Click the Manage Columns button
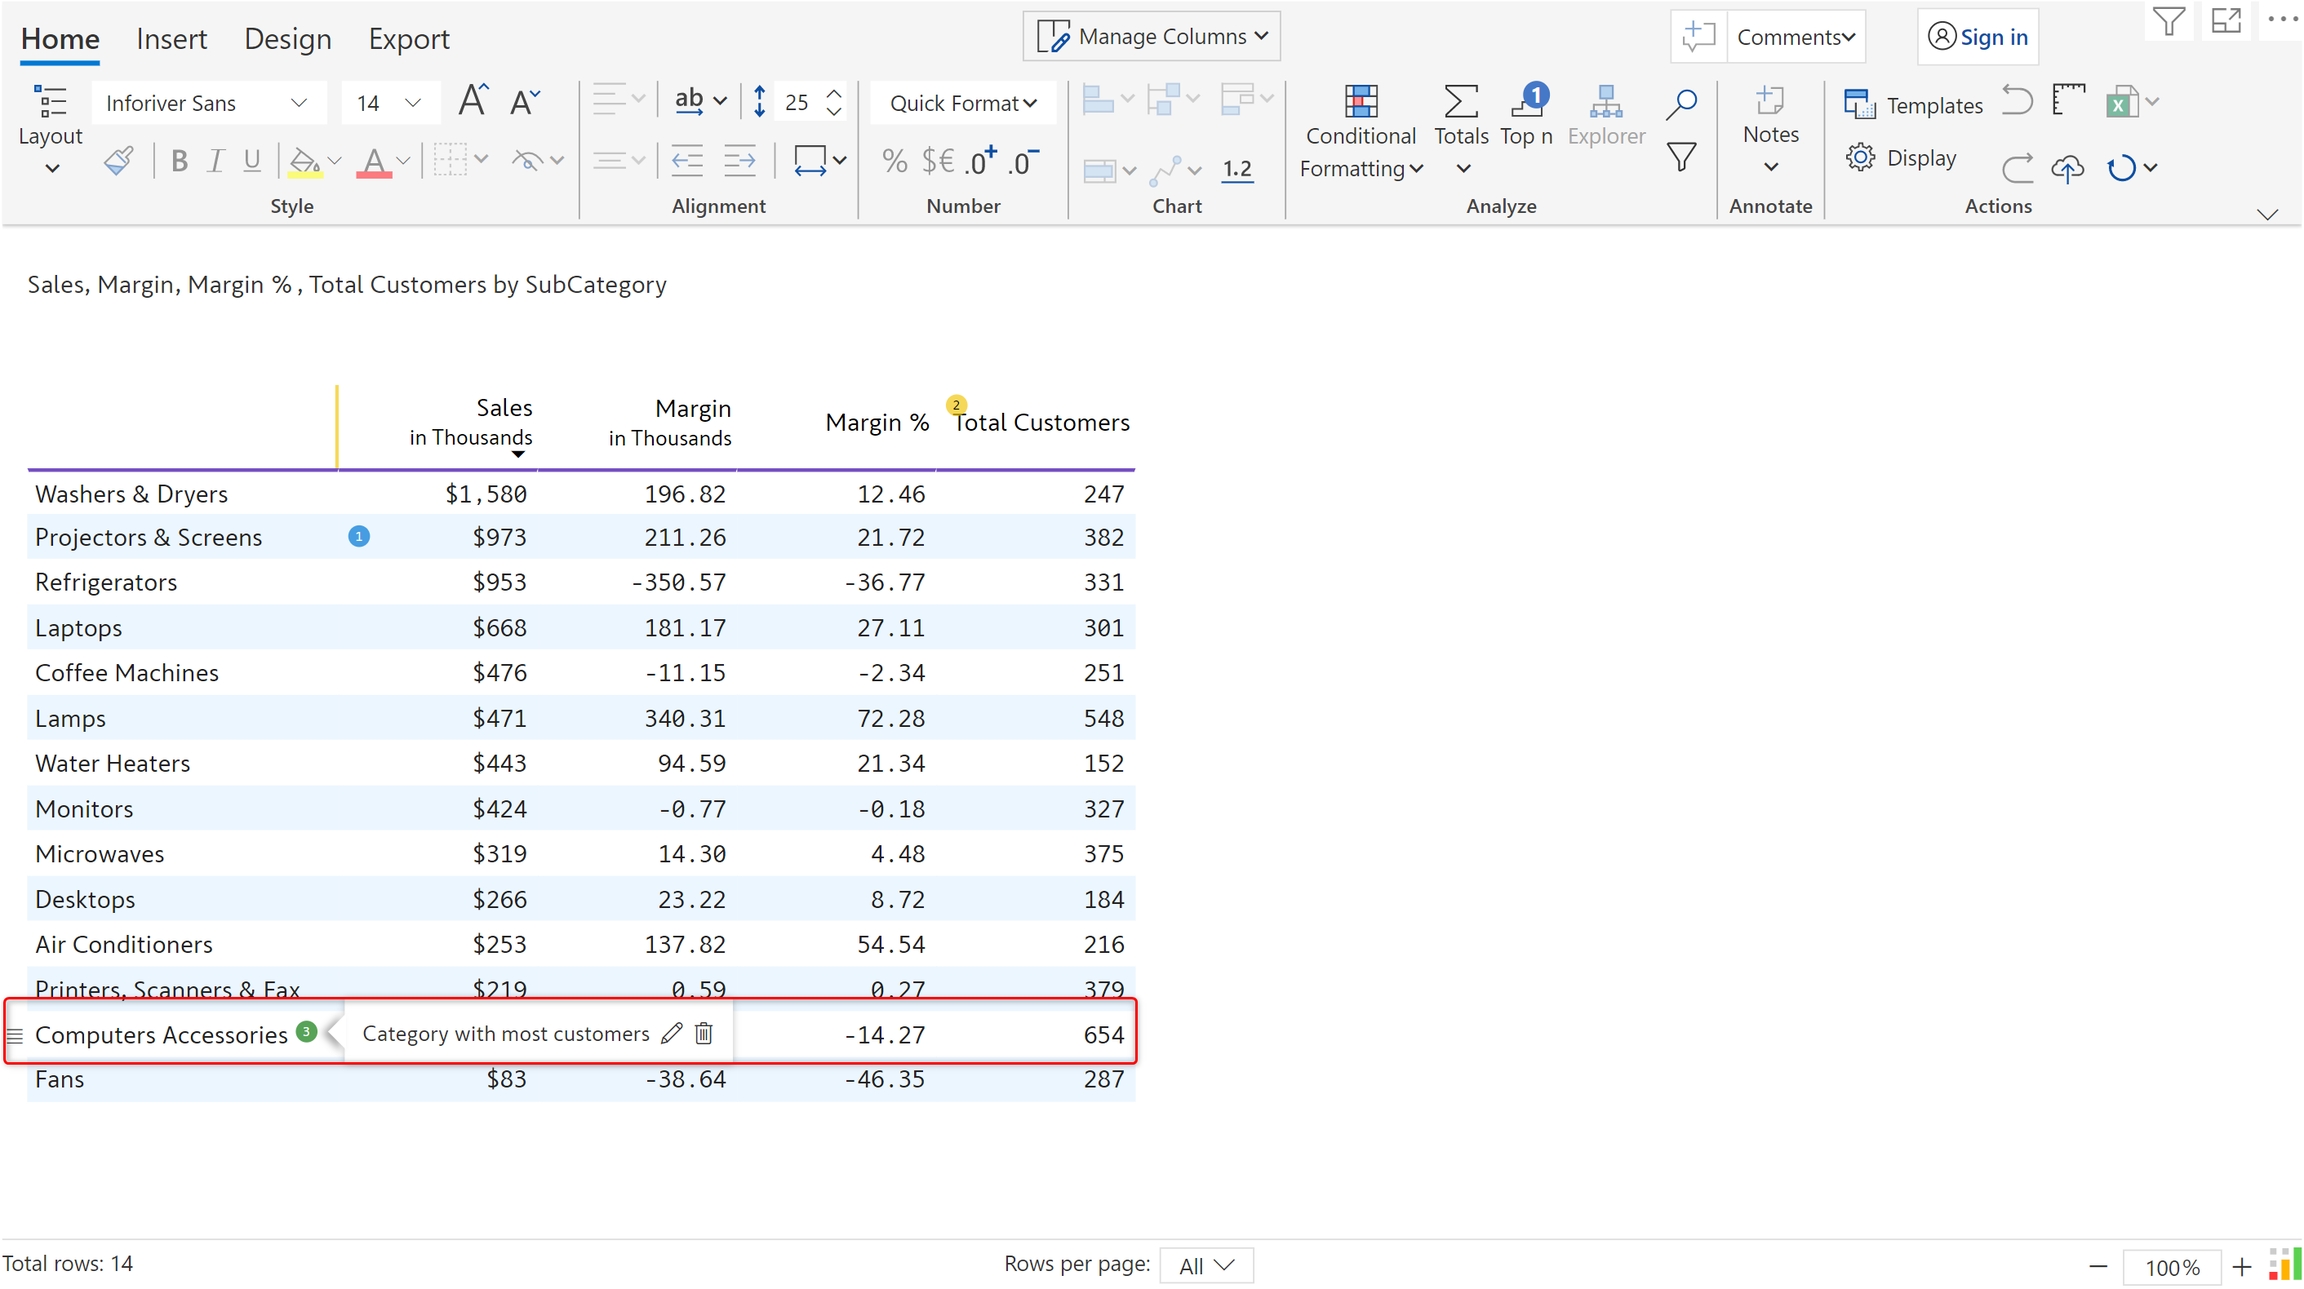This screenshot has height=1289, width=2304. coord(1151,37)
